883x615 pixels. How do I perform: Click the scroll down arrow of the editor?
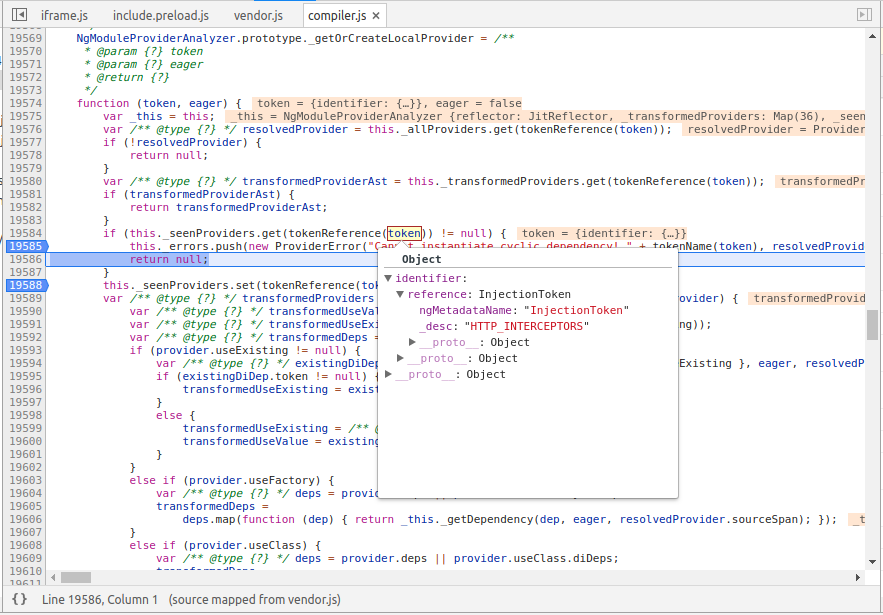[872, 561]
